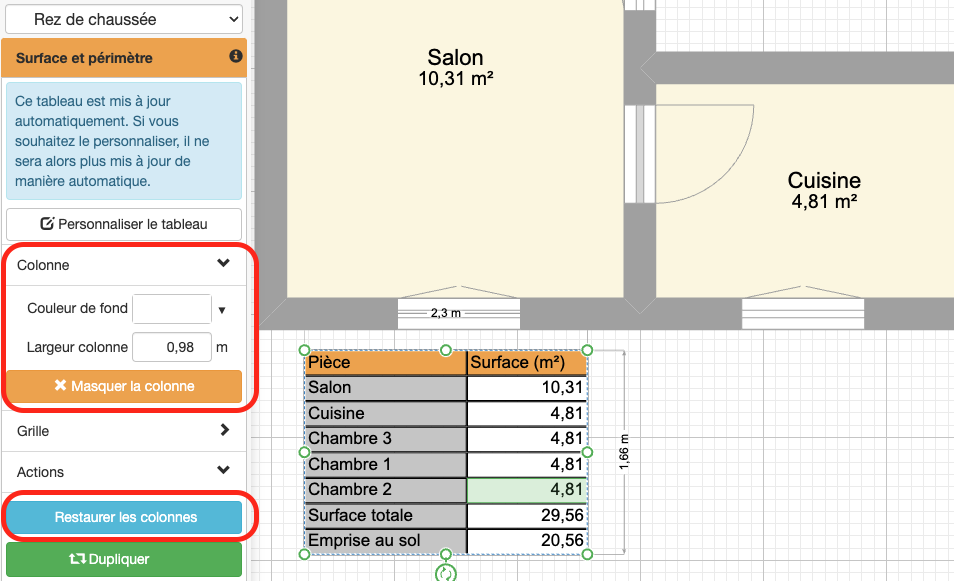Click the top-center resize handle of the table
The image size is (954, 581).
point(446,350)
